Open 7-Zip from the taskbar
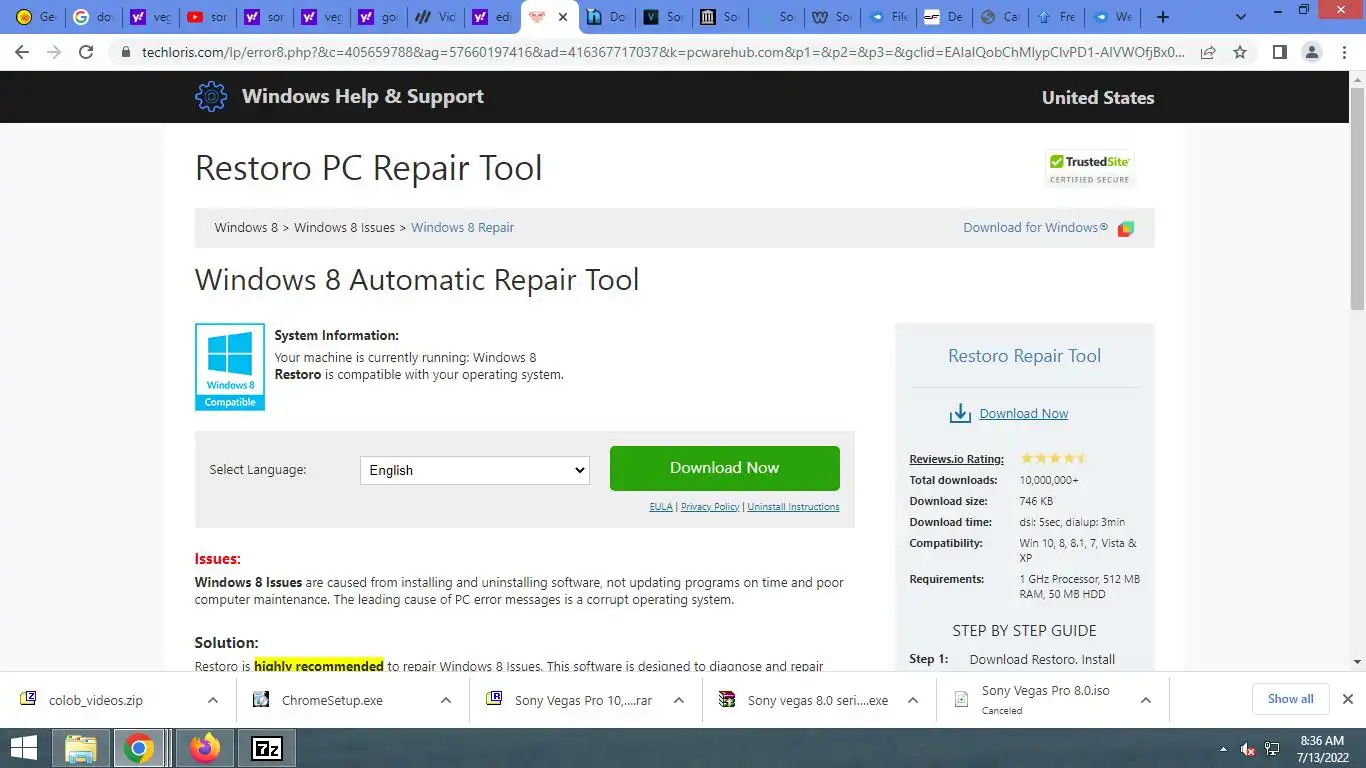Viewport: 1366px width, 768px height. (267, 748)
